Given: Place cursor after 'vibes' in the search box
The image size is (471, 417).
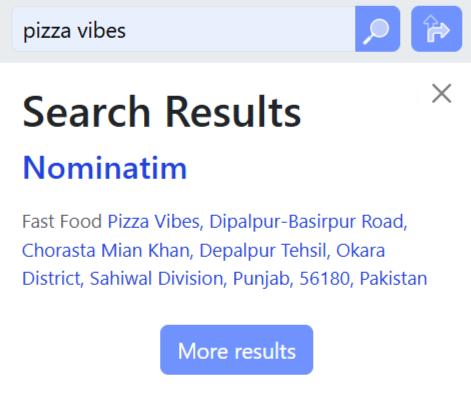Looking at the screenshot, I should (x=127, y=31).
